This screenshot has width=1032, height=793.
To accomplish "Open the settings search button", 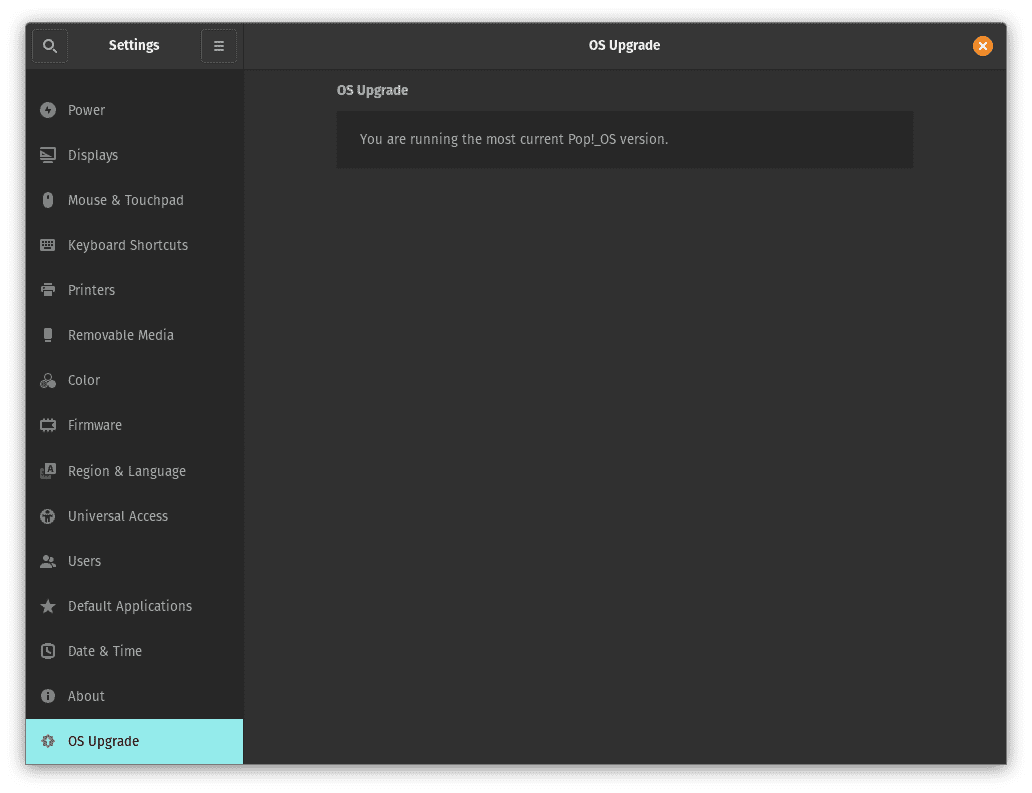I will point(50,46).
